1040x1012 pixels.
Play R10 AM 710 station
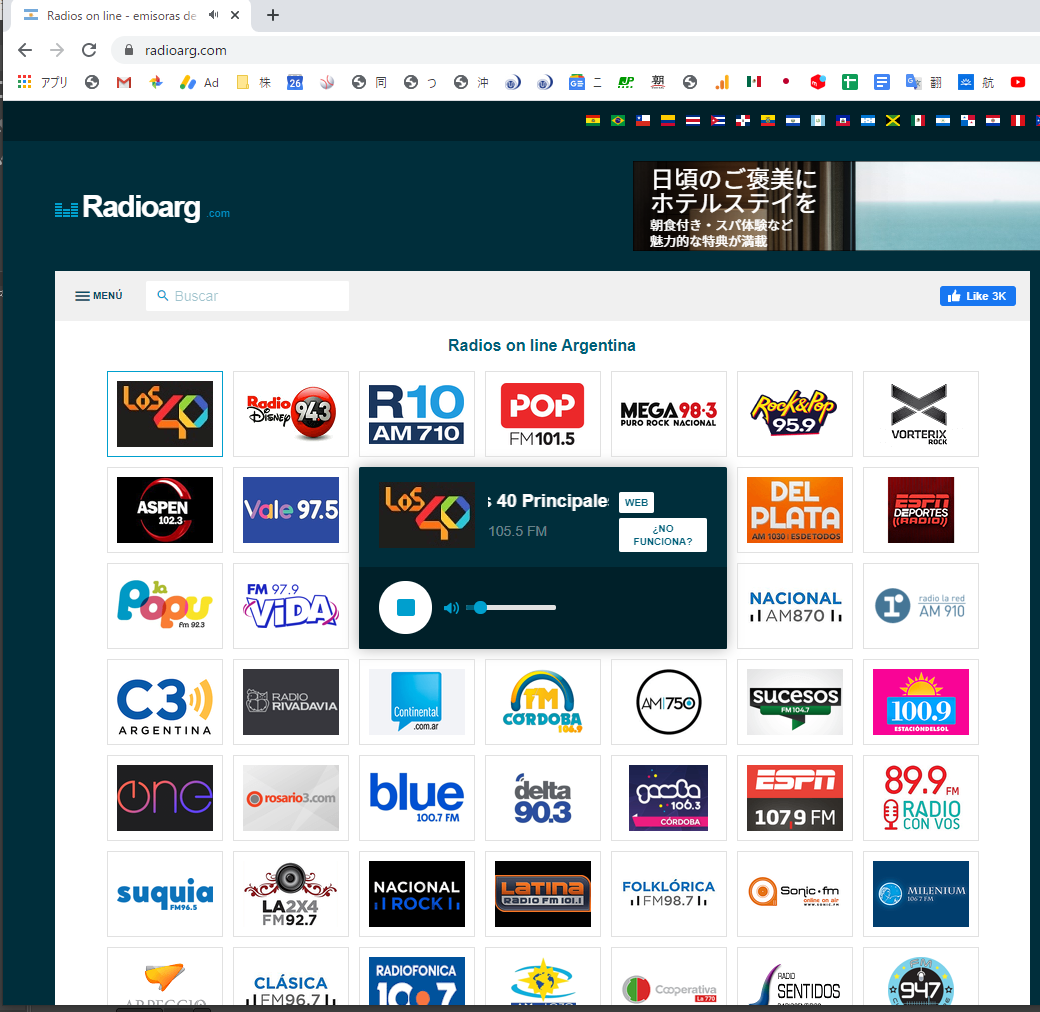coord(417,414)
